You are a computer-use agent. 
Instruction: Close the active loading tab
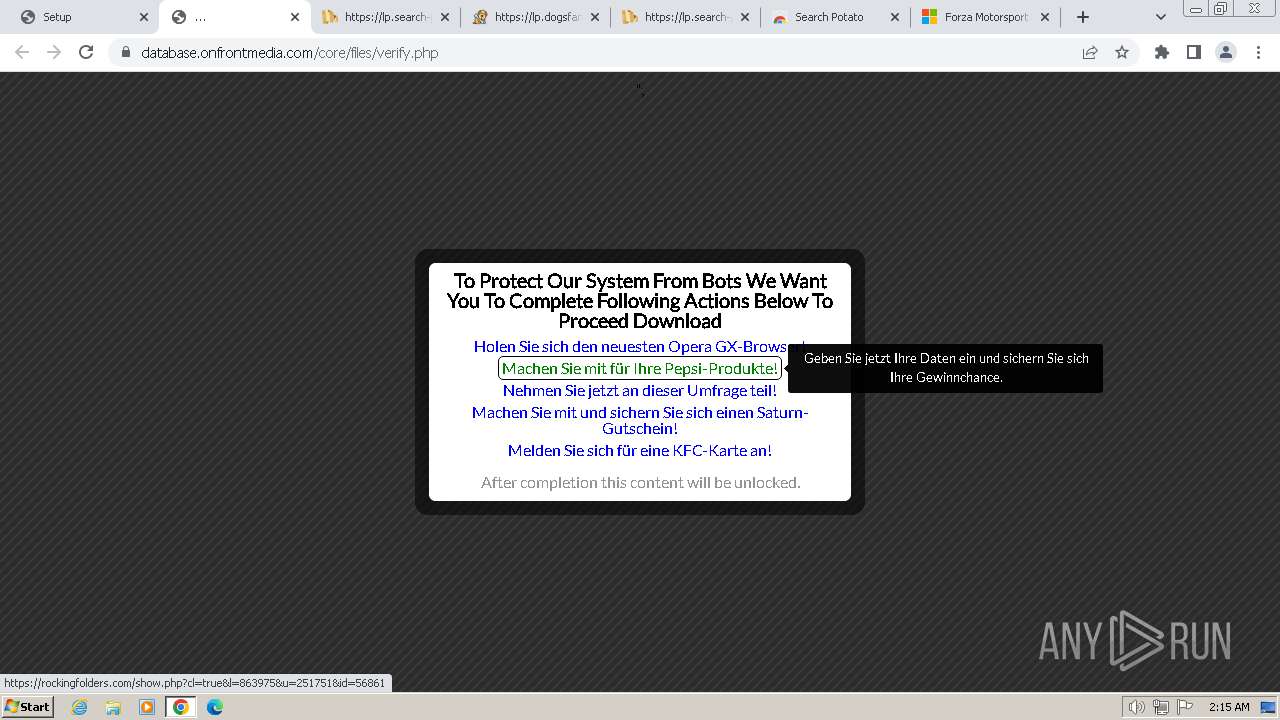click(295, 17)
